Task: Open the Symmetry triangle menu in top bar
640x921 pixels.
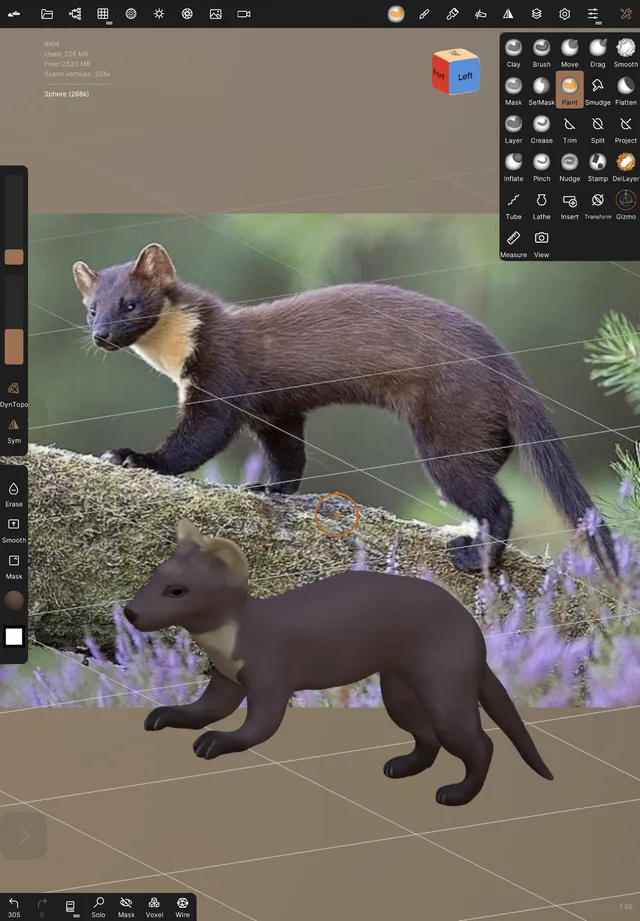Action: pyautogui.click(x=508, y=14)
